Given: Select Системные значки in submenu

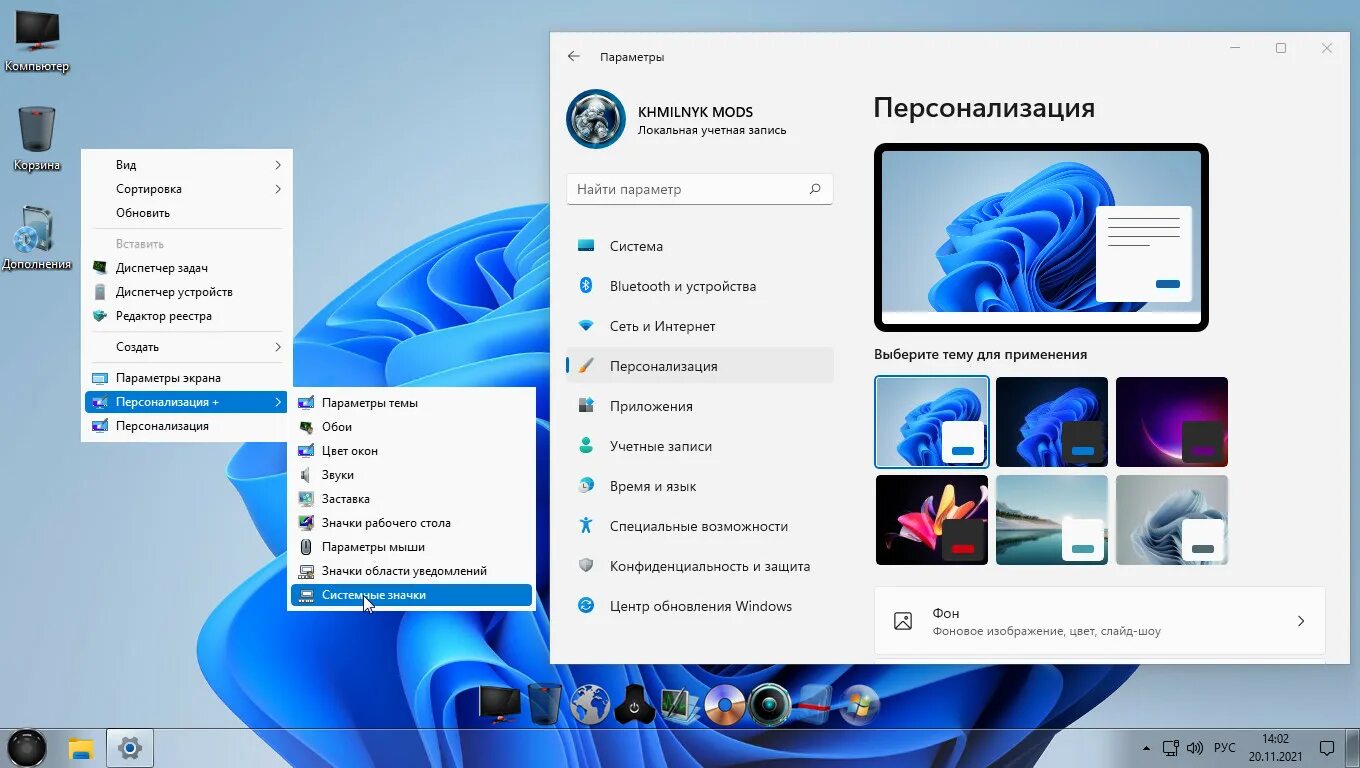Looking at the screenshot, I should 412,595.
